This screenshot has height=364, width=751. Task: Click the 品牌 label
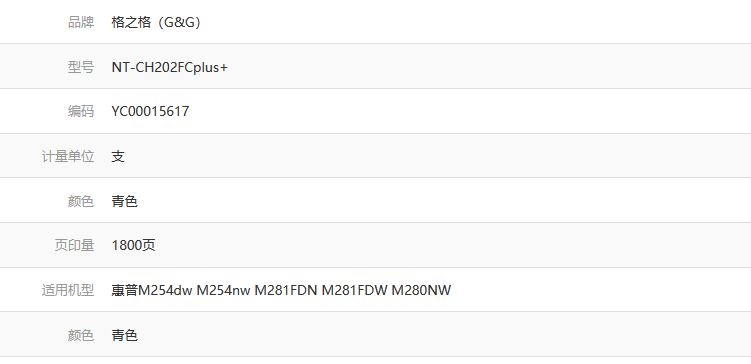81,22
